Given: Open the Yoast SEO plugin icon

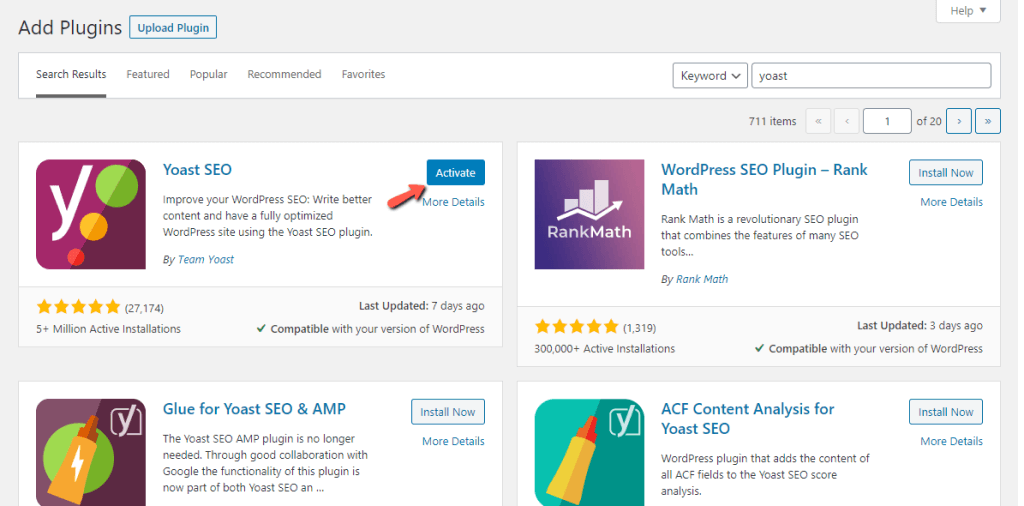Looking at the screenshot, I should (91, 214).
